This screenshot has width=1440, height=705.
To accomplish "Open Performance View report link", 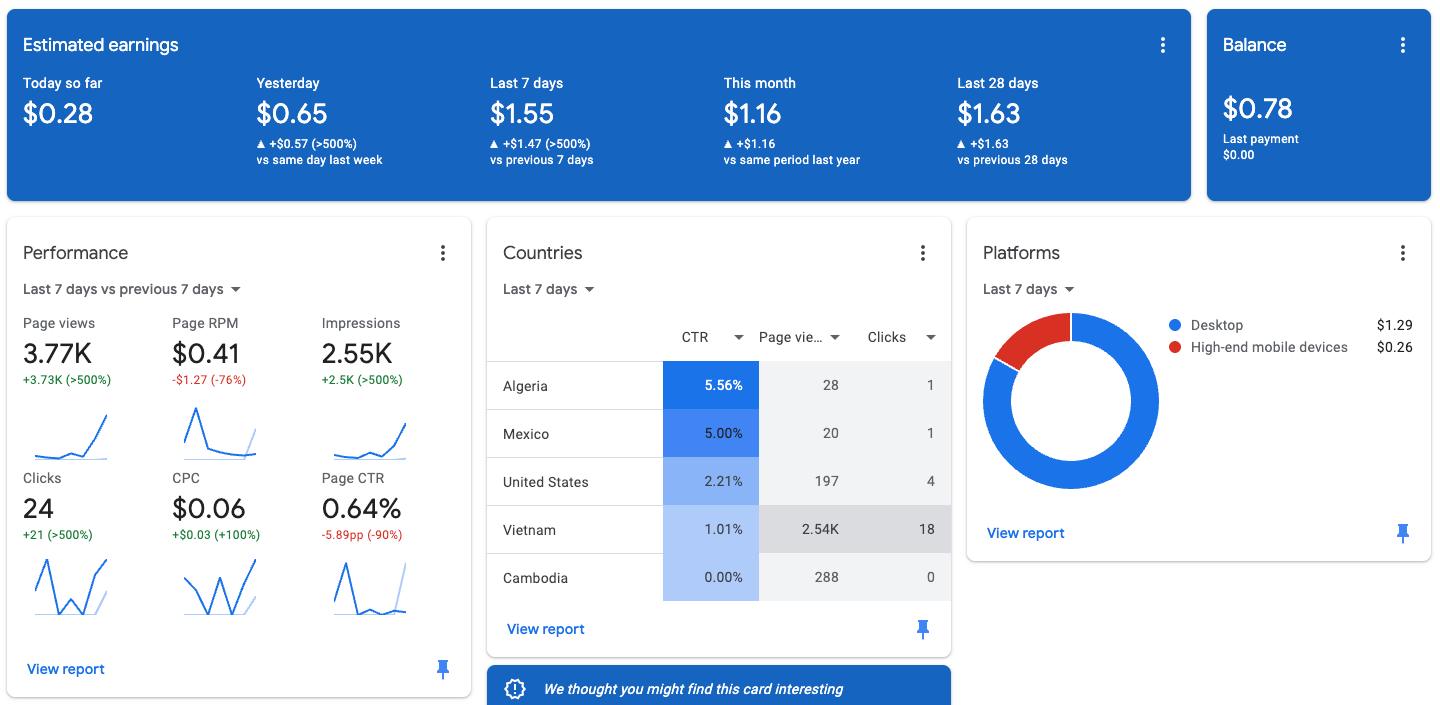I will [66, 669].
